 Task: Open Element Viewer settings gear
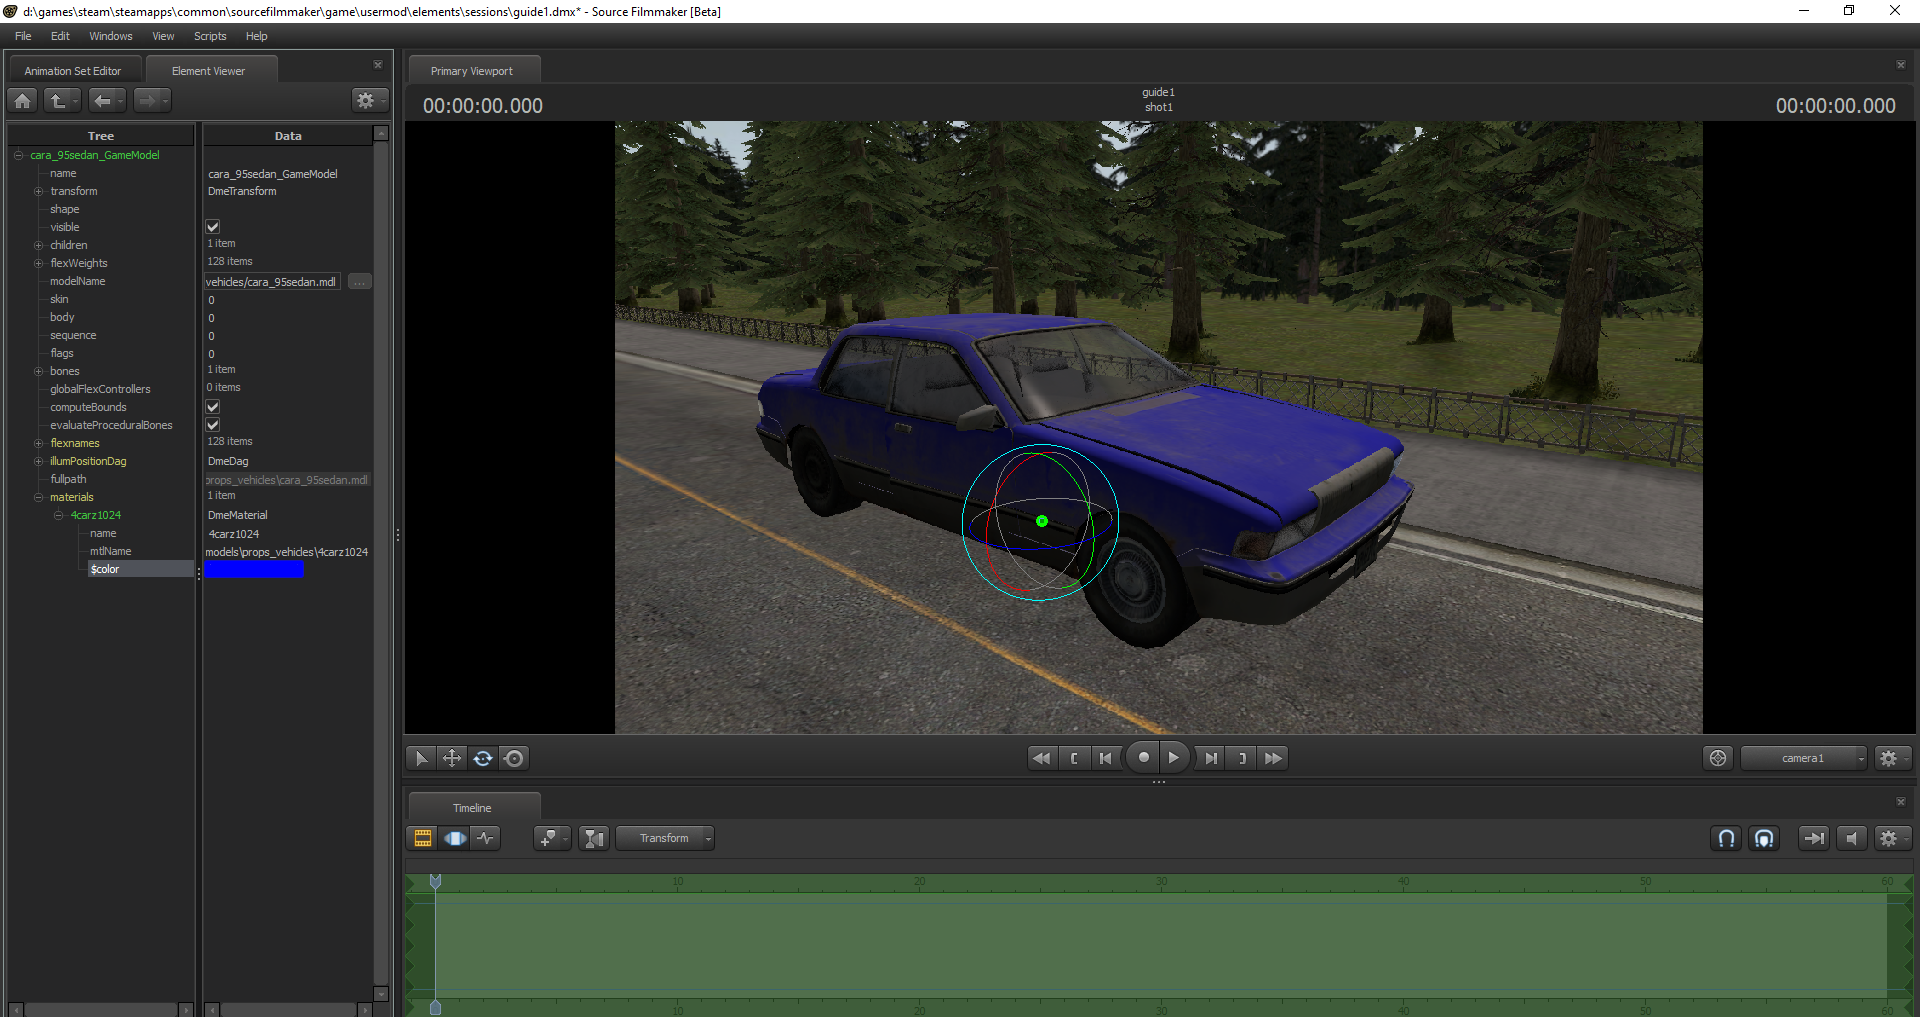[369, 100]
